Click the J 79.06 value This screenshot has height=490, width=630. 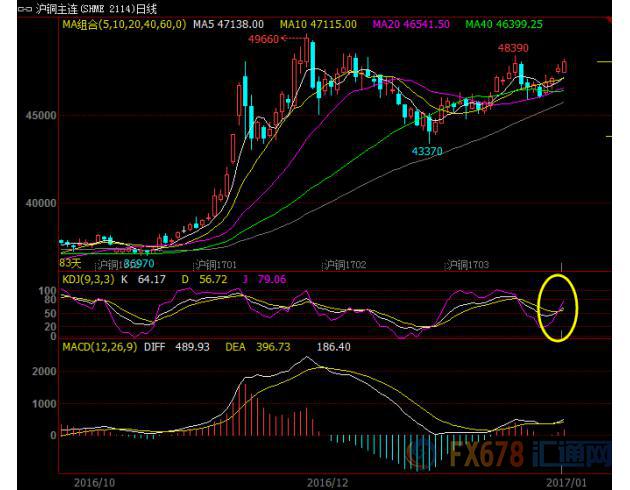(264, 280)
